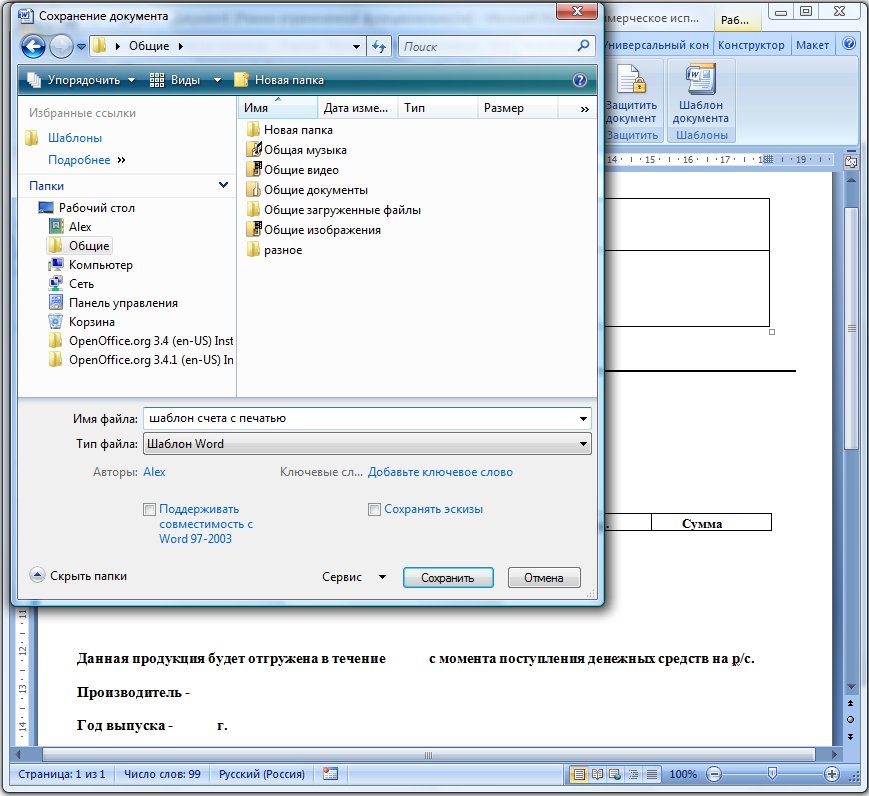Switch to Print Layout view icon
Viewport: 869px width, 796px height.
click(x=579, y=774)
